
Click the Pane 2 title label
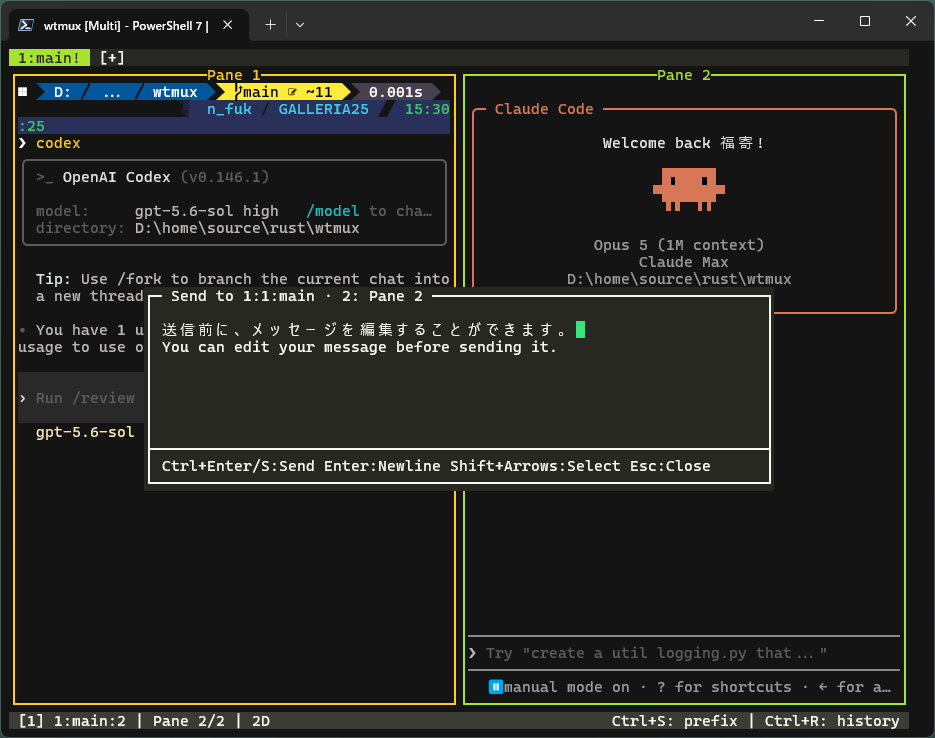point(684,75)
